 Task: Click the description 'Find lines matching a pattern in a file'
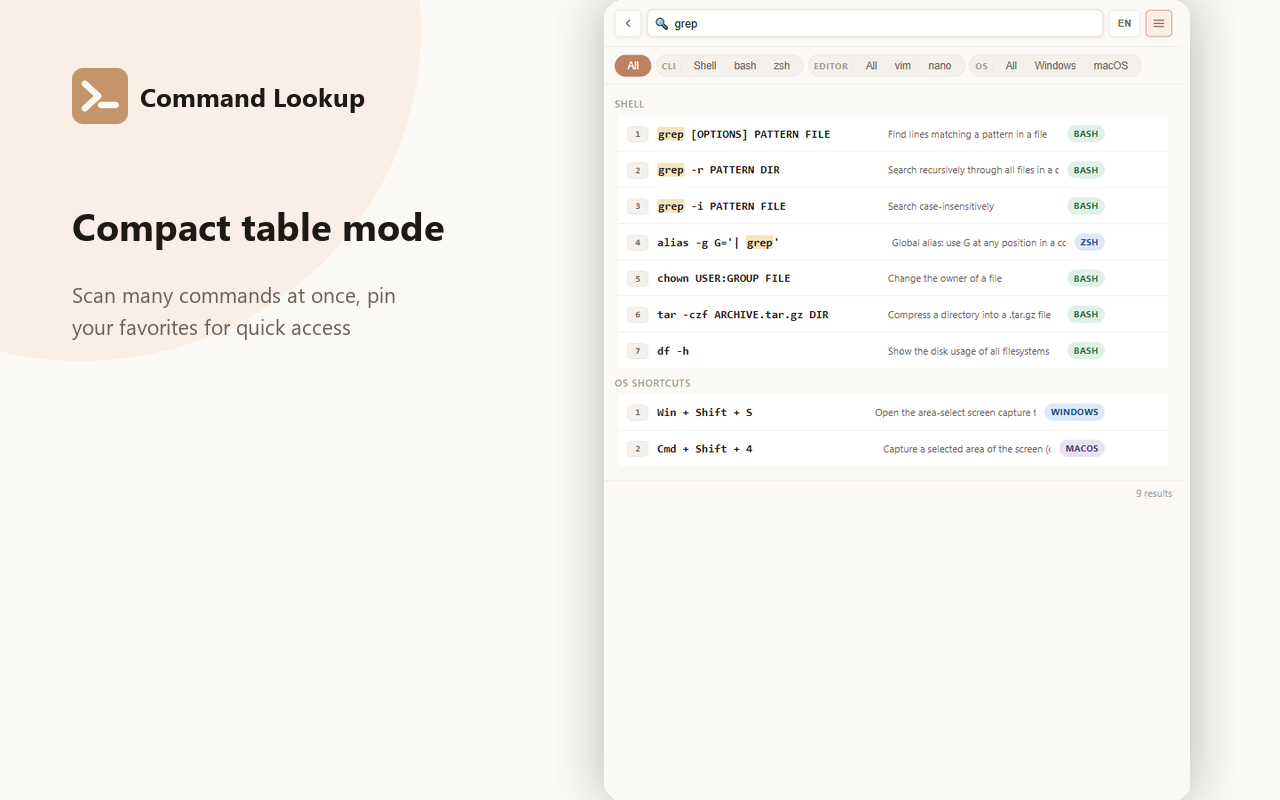[968, 134]
